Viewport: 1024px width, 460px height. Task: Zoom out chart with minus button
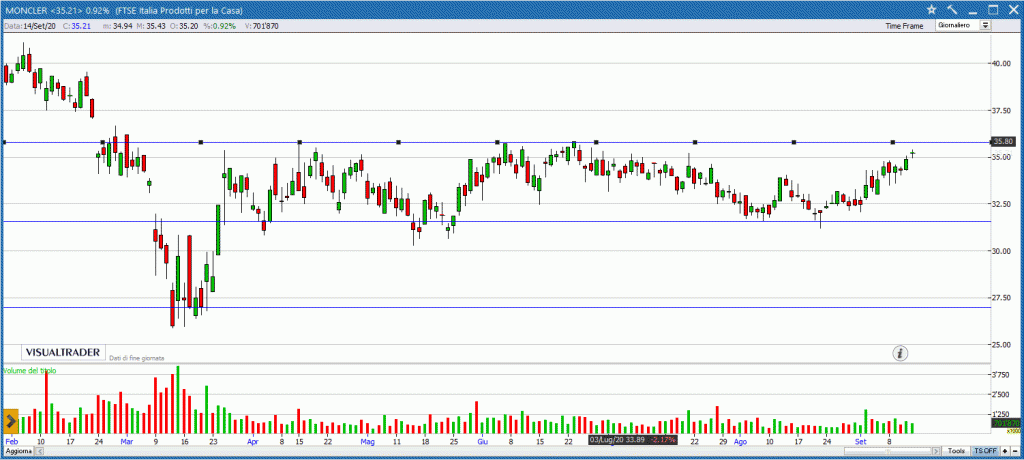tap(1015, 451)
